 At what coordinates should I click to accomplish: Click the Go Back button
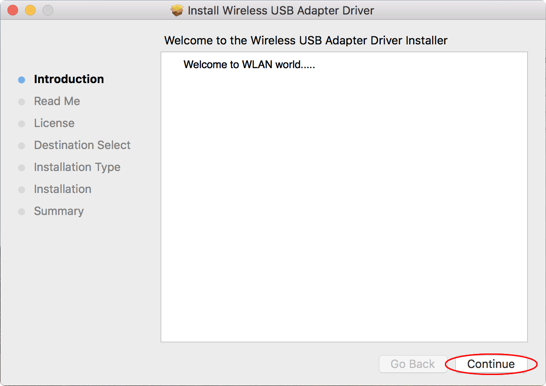coord(413,364)
